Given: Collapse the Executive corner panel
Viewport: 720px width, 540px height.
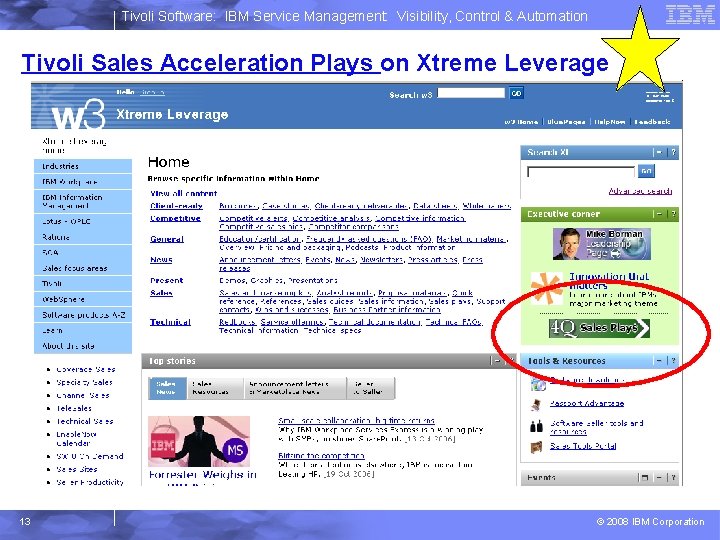Looking at the screenshot, I should [x=659, y=214].
